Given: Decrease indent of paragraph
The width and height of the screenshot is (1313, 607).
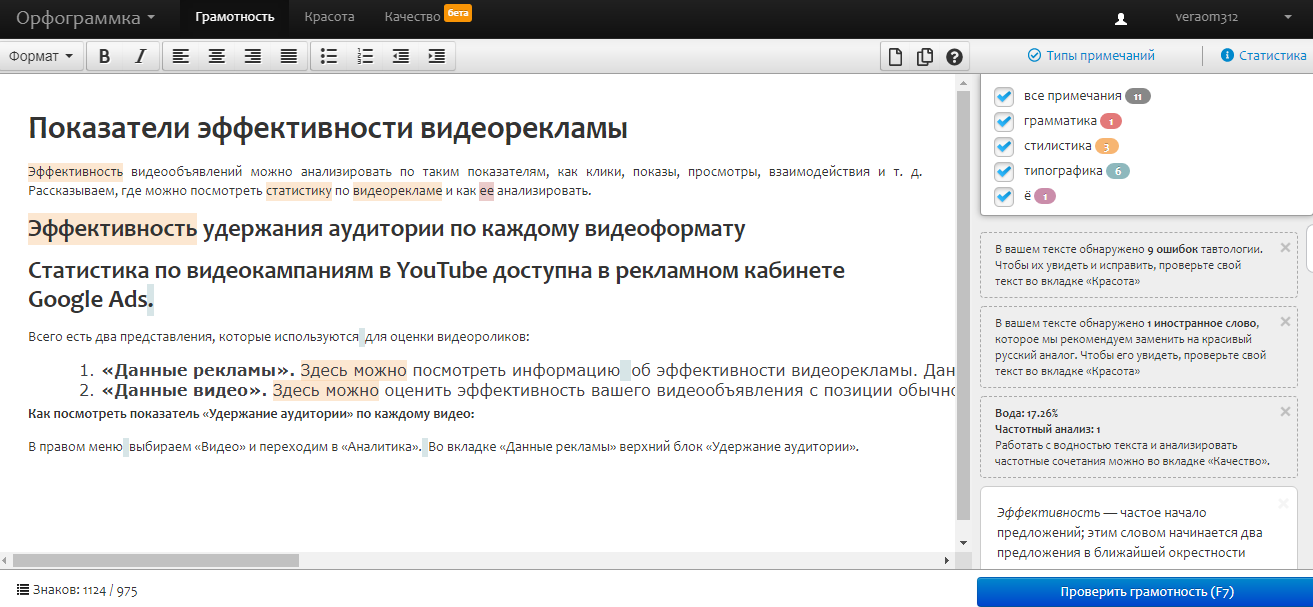Looking at the screenshot, I should (401, 56).
